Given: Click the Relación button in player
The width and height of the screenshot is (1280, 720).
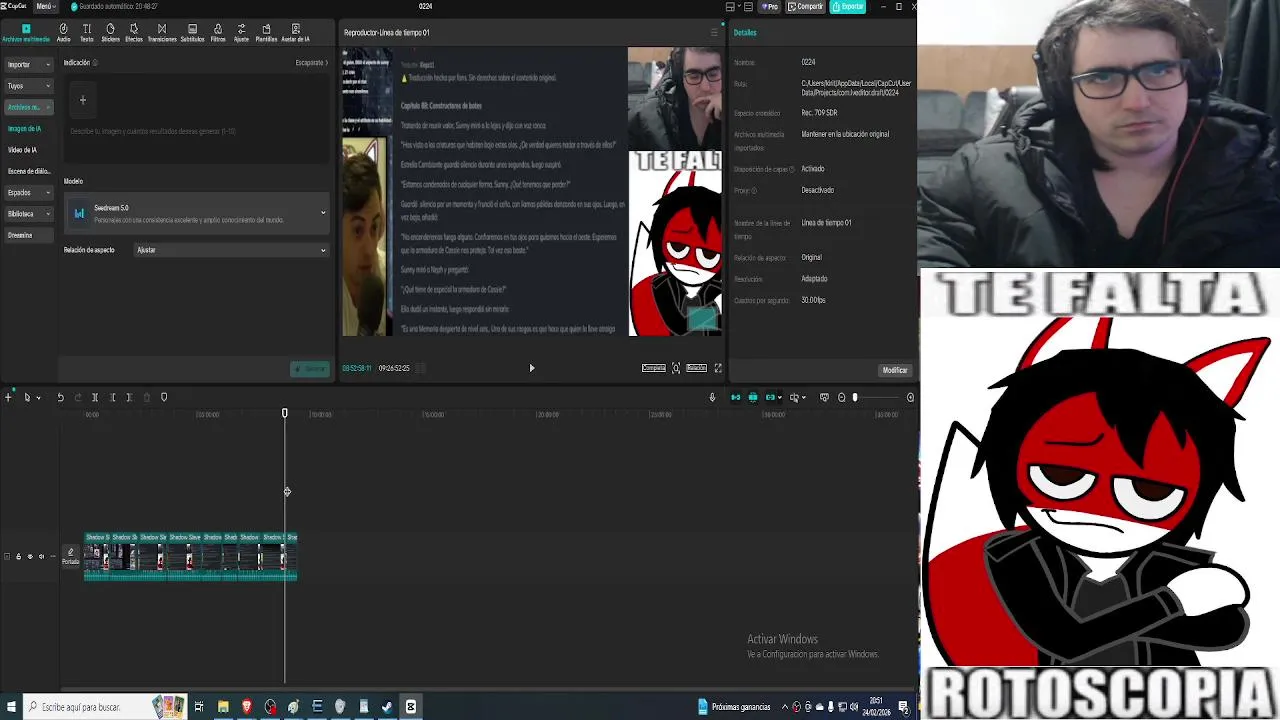Looking at the screenshot, I should coord(697,368).
